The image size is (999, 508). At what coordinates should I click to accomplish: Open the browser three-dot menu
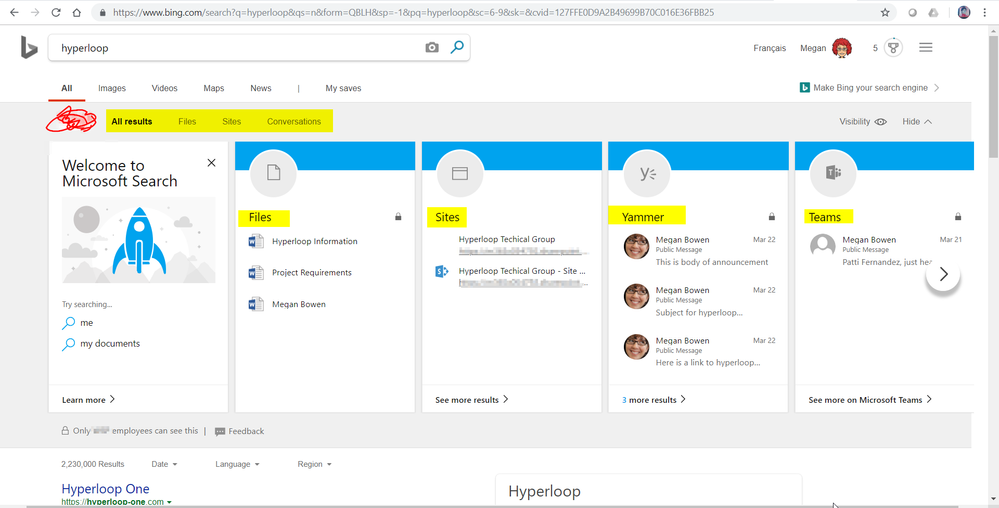985,12
